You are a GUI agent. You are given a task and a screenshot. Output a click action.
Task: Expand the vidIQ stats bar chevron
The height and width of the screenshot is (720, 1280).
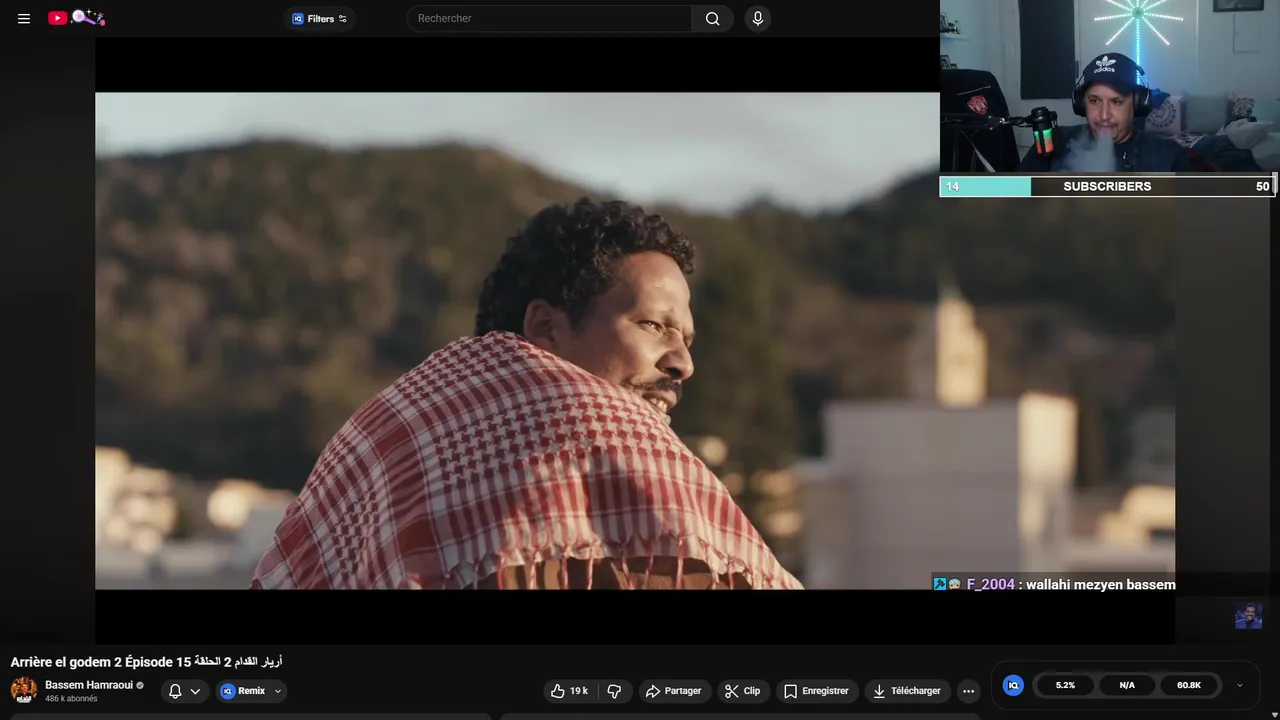click(1240, 685)
